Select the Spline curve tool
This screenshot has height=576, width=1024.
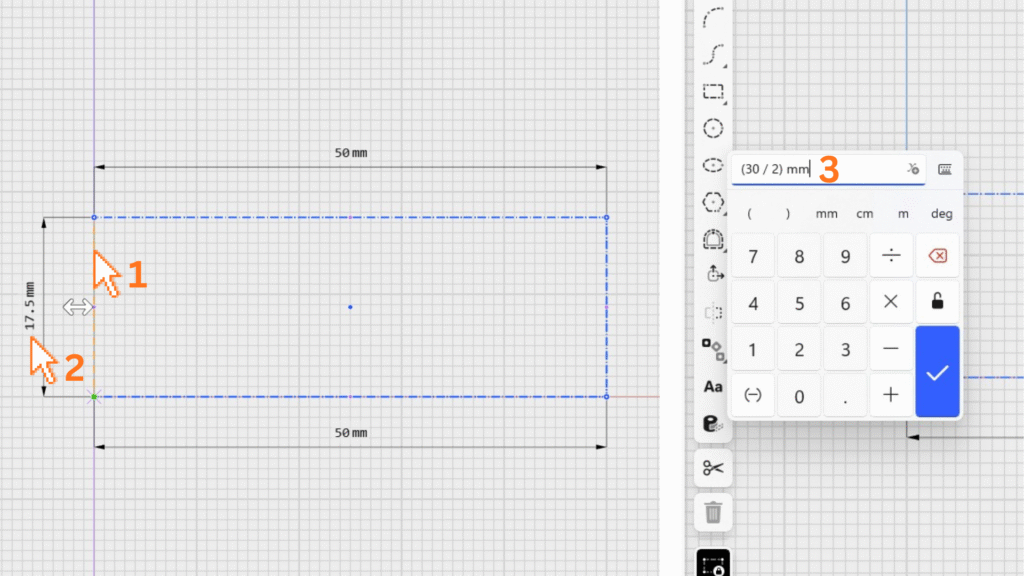coord(713,54)
